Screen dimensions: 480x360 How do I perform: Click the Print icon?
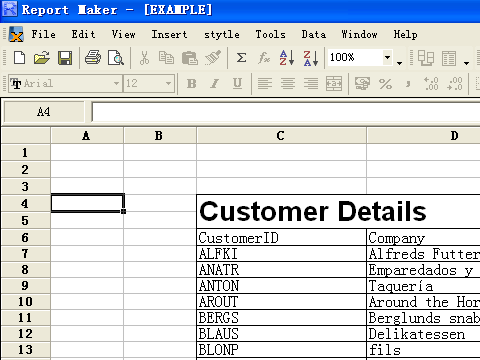pyautogui.click(x=93, y=58)
